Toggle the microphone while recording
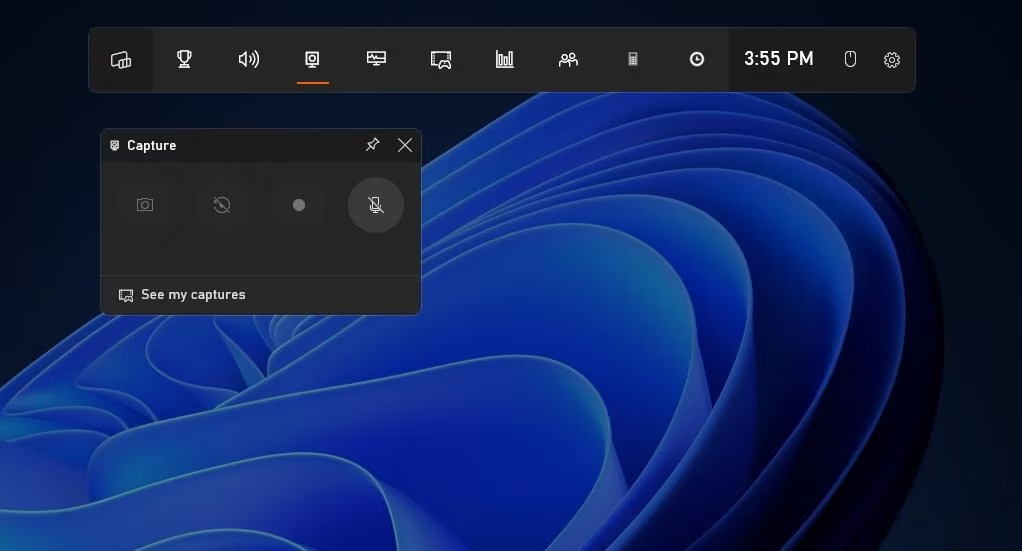1022x551 pixels. [375, 205]
